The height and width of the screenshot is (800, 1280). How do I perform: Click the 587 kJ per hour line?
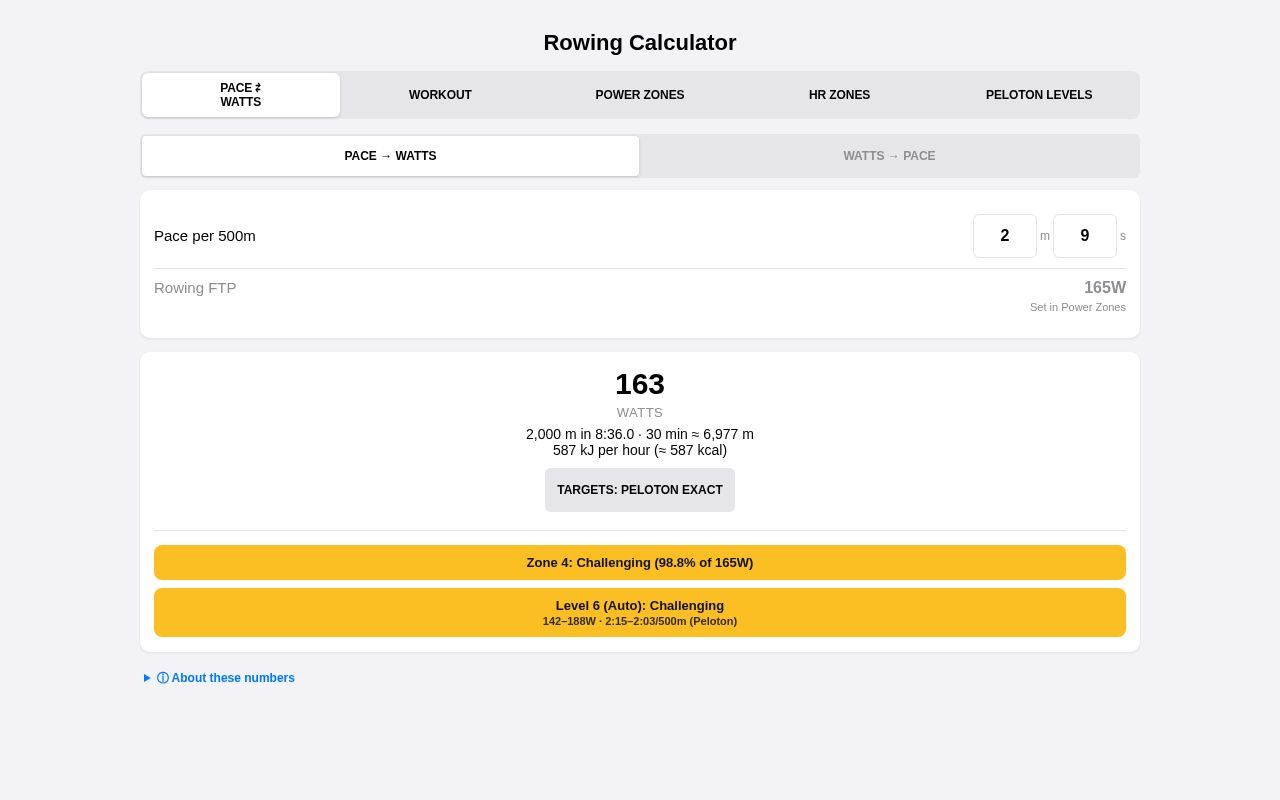click(640, 450)
